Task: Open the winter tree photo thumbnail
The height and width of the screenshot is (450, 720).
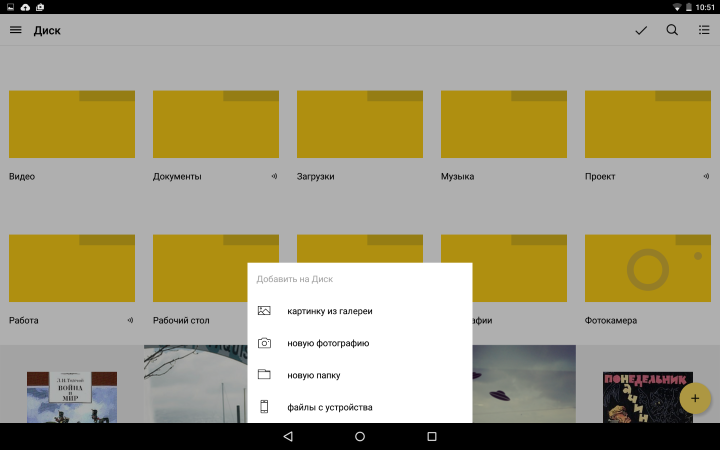Action: click(x=196, y=384)
